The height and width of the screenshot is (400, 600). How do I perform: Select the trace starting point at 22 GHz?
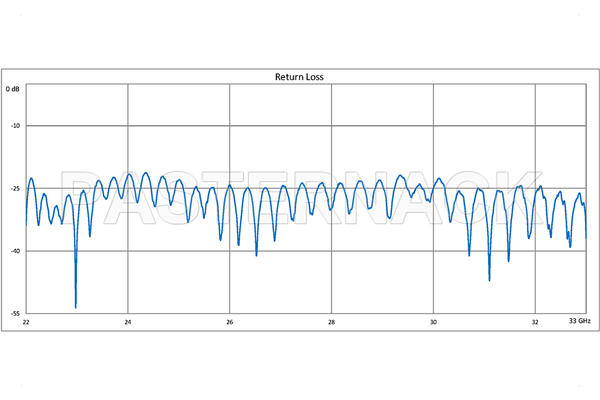pyautogui.click(x=27, y=215)
